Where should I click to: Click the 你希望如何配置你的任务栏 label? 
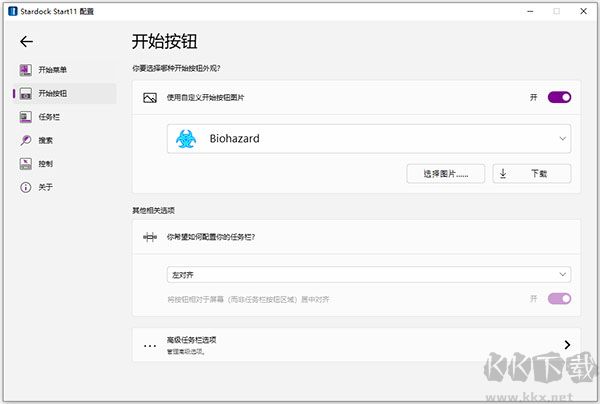(211, 237)
